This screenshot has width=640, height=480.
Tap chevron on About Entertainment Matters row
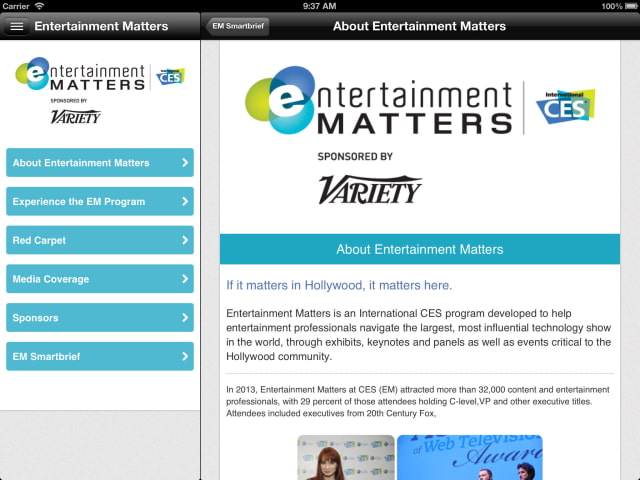coord(185,162)
